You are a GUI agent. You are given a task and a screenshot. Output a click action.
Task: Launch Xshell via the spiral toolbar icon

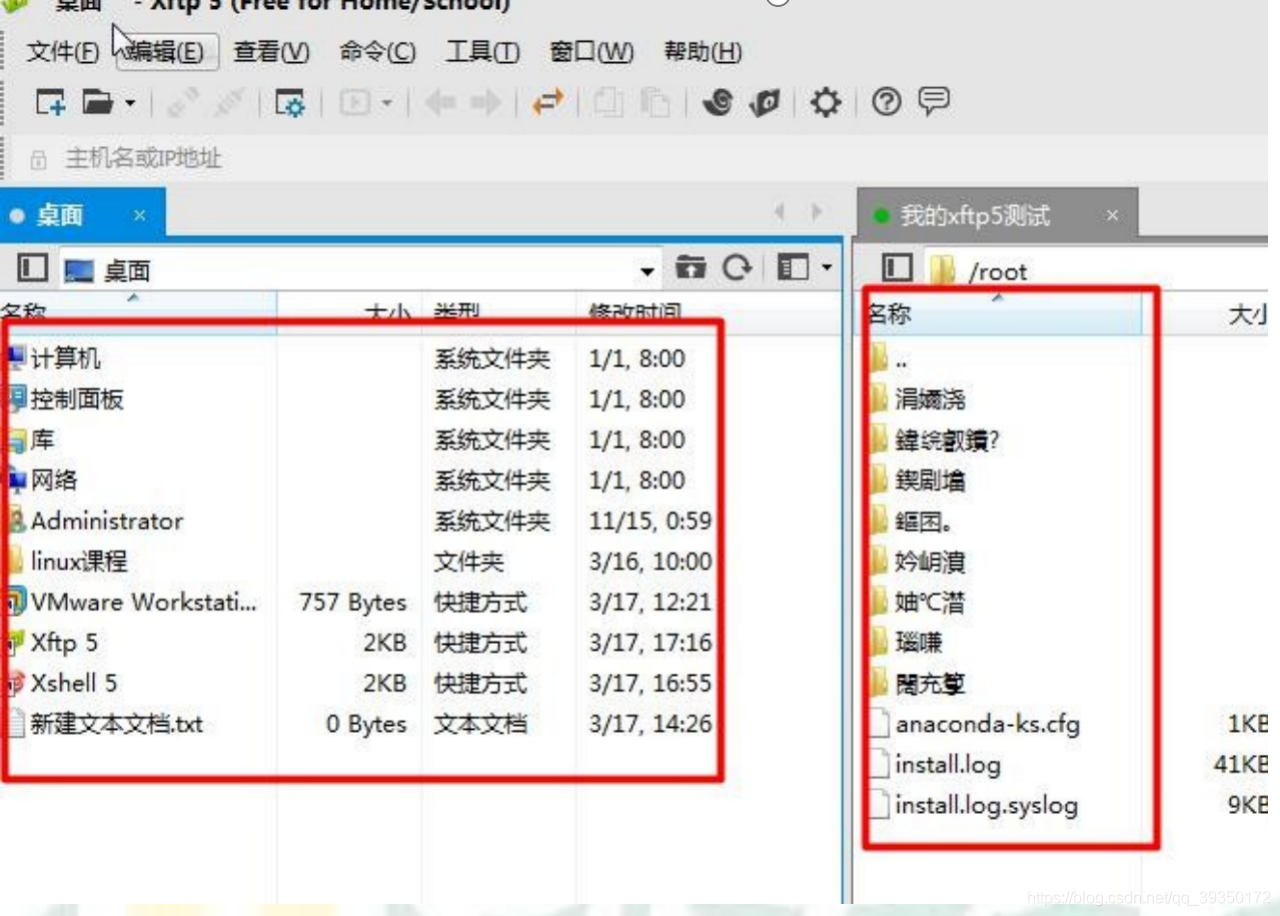[718, 102]
